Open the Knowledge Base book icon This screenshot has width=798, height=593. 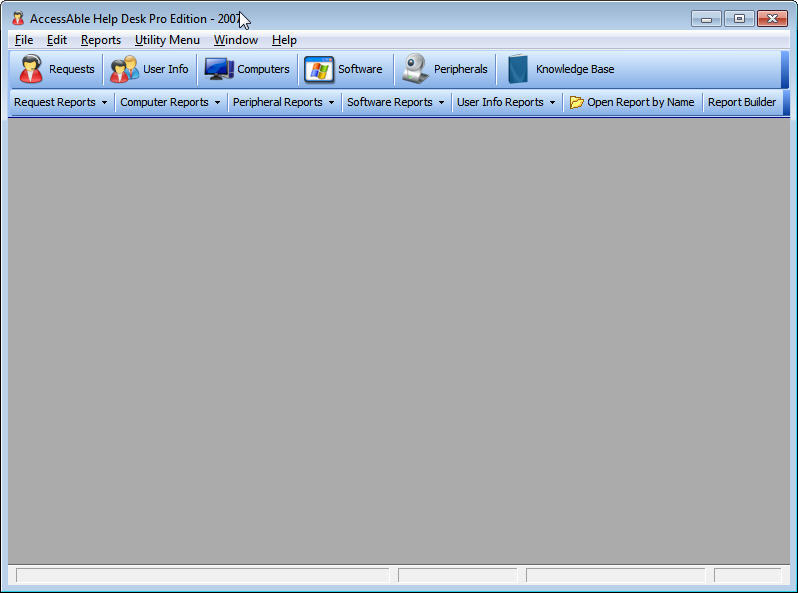pyautogui.click(x=518, y=69)
